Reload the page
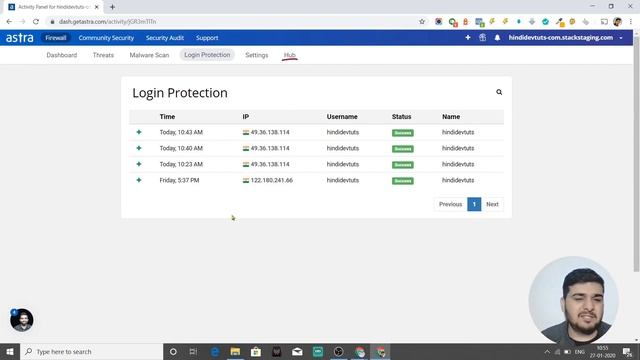Image resolution: width=640 pixels, height=360 pixels. pos(36,22)
